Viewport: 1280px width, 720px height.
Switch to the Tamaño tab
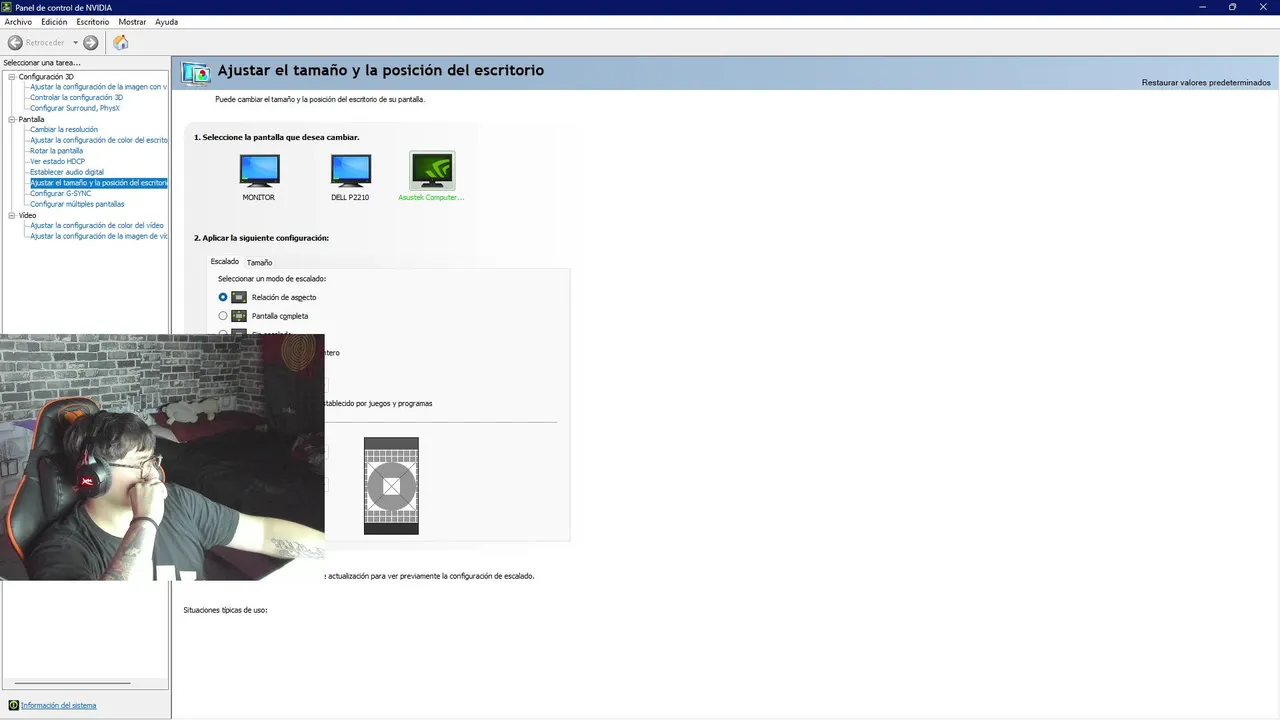[259, 262]
